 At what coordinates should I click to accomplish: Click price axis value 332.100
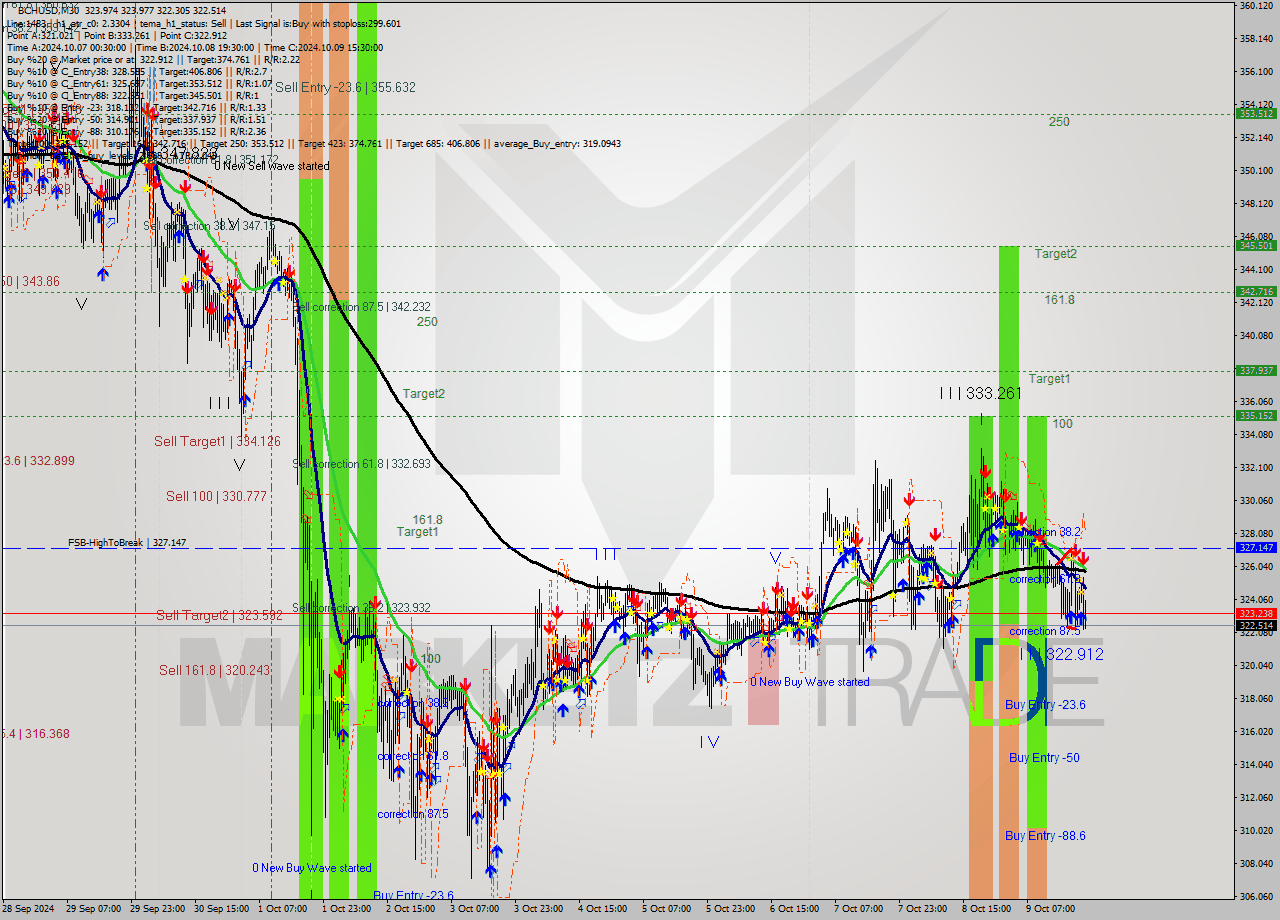[1256, 467]
